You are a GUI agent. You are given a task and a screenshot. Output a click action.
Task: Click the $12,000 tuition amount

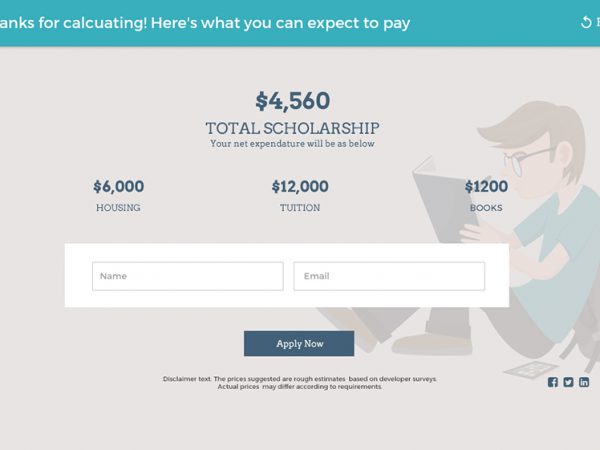[x=300, y=186]
